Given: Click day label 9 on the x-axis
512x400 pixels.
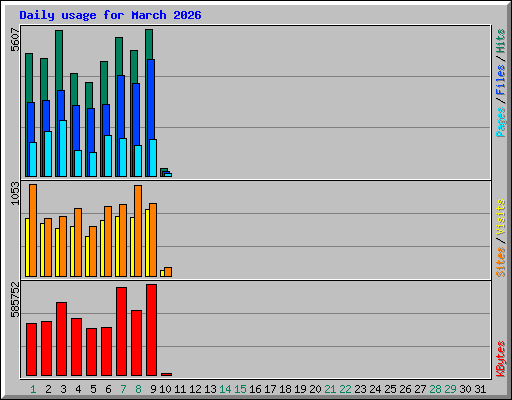Looking at the screenshot, I should point(153,389).
